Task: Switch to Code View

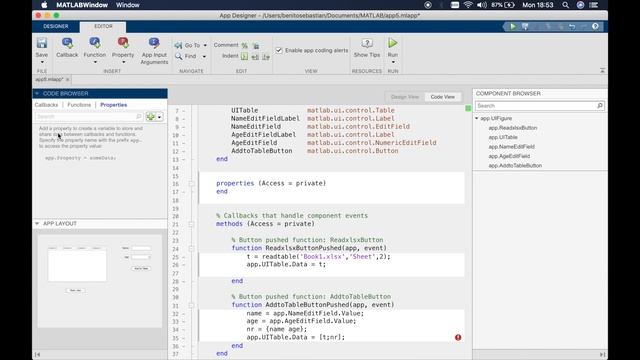Action: [x=442, y=97]
